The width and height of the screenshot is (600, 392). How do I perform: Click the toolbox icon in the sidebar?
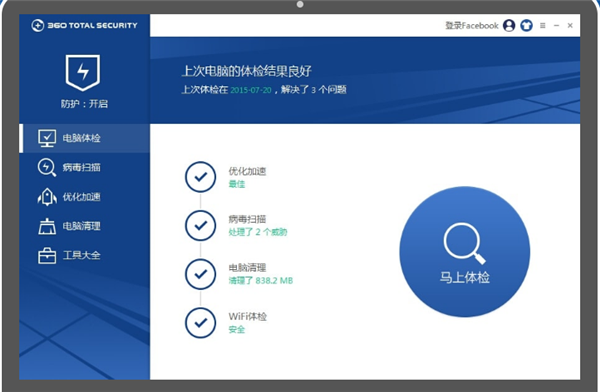point(47,255)
